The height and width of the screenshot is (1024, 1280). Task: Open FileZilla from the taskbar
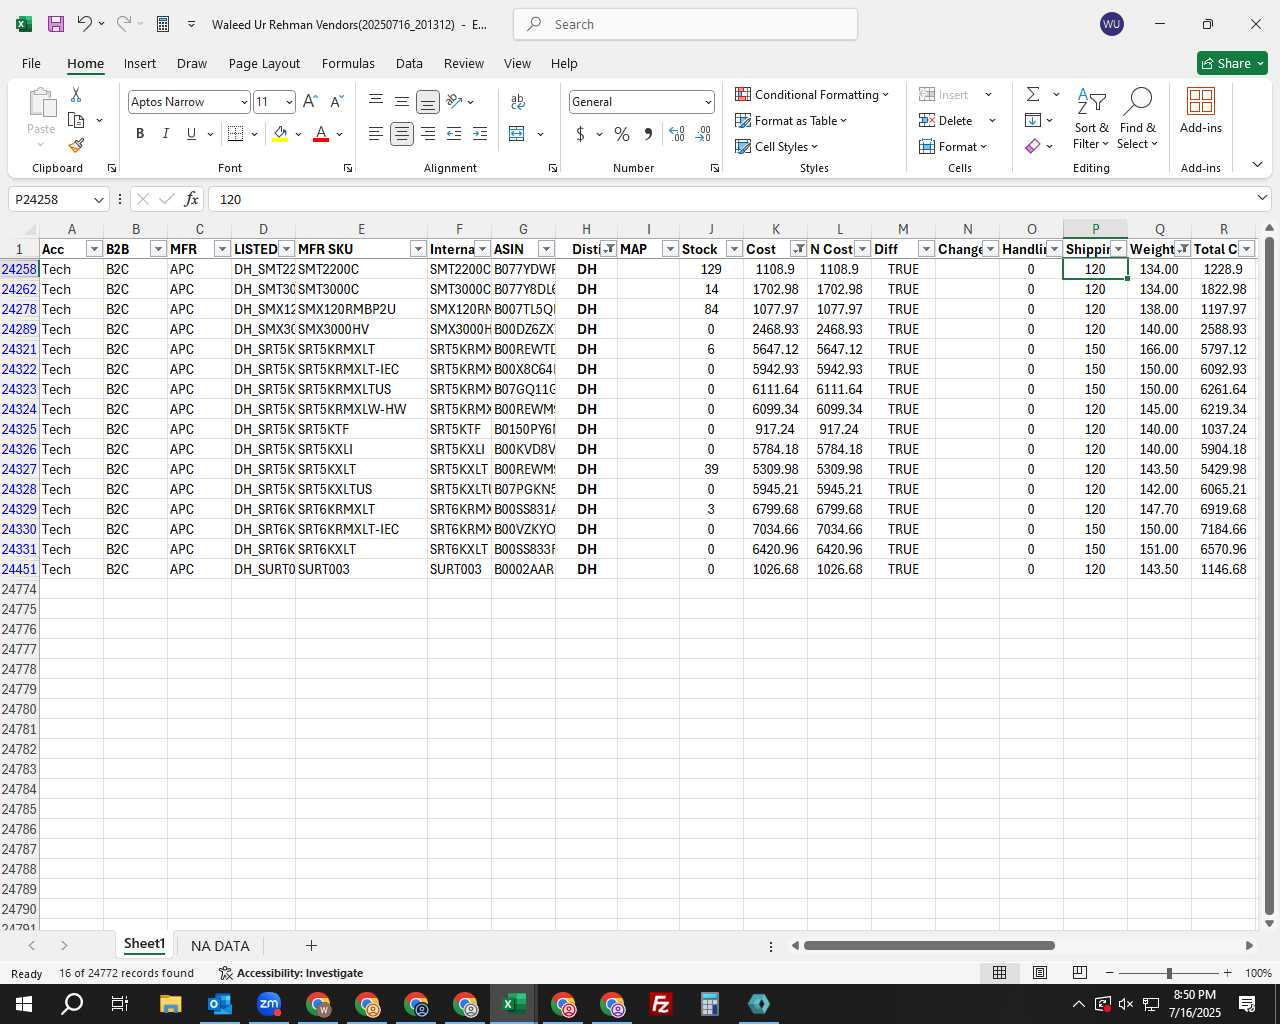660,1004
